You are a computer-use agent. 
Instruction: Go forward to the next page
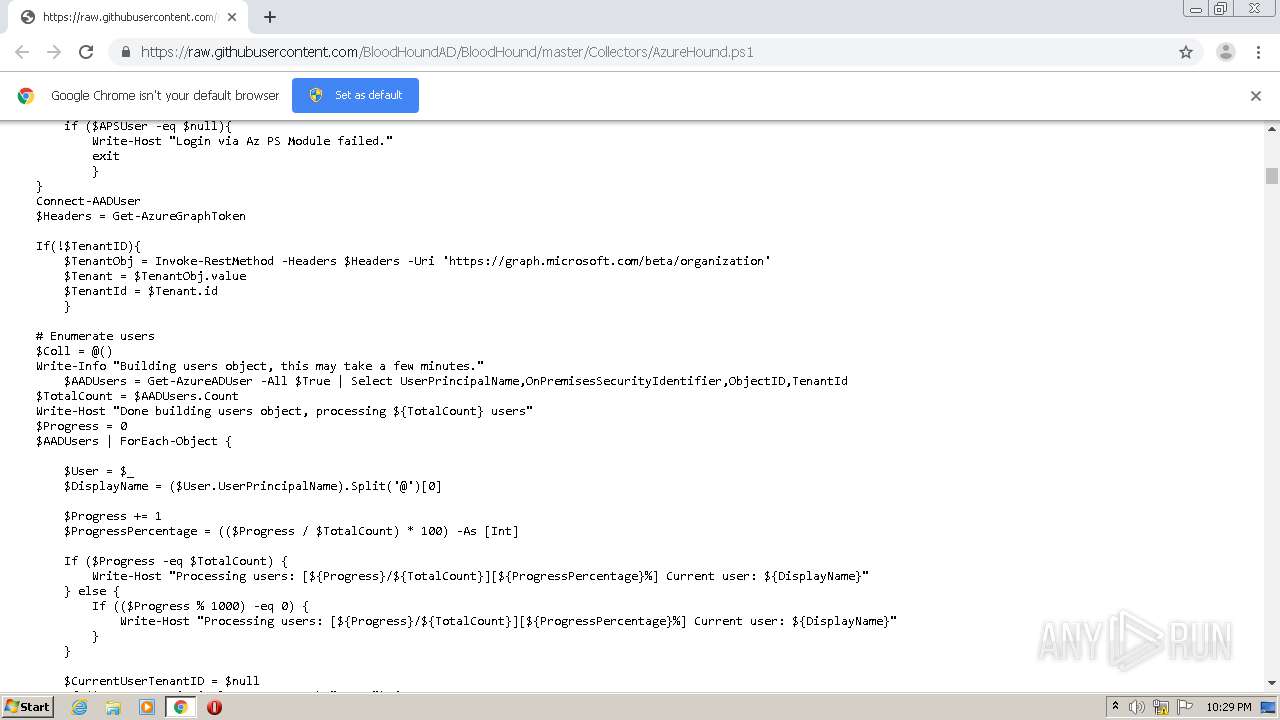54,52
